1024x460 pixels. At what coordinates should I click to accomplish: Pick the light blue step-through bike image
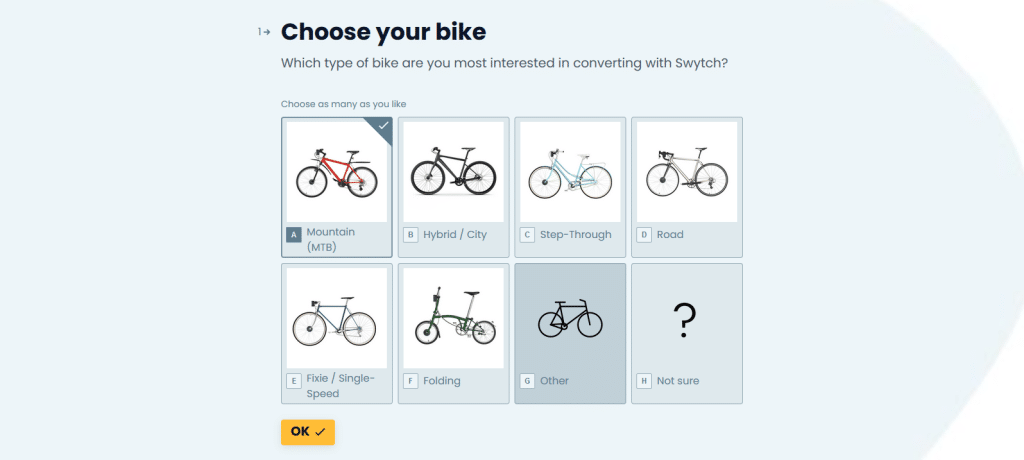(x=570, y=172)
